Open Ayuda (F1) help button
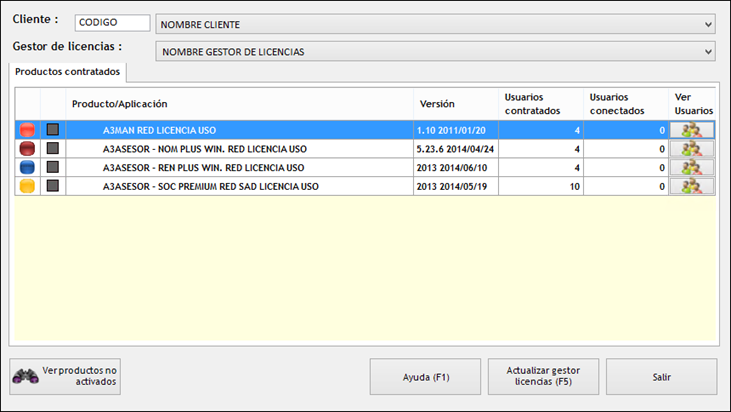The height and width of the screenshot is (412, 731). 425,377
